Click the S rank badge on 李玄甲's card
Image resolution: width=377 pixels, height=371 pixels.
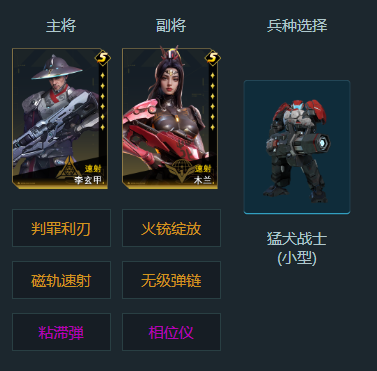pyautogui.click(x=103, y=58)
